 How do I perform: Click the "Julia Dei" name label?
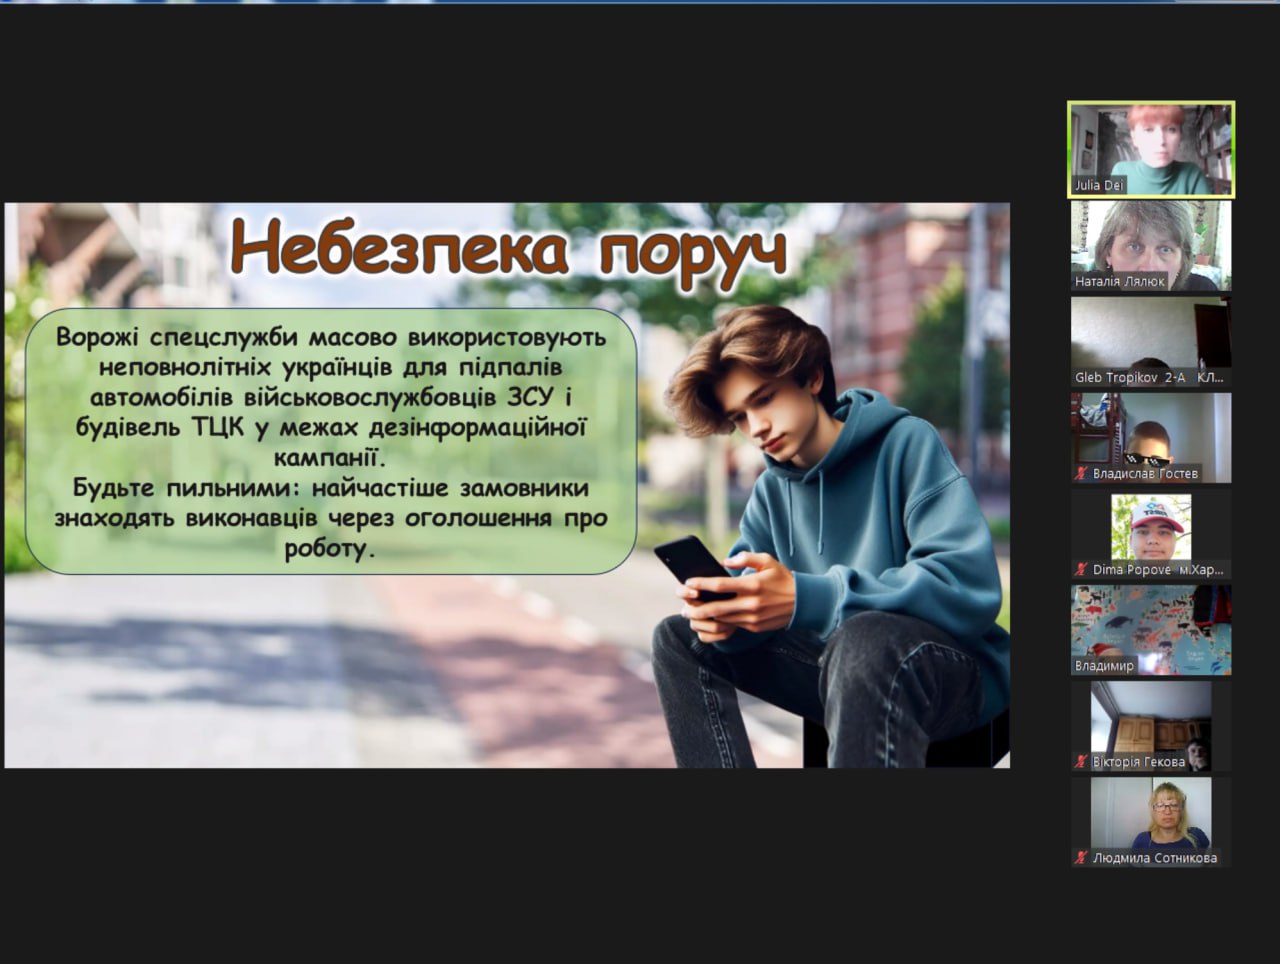point(1099,186)
